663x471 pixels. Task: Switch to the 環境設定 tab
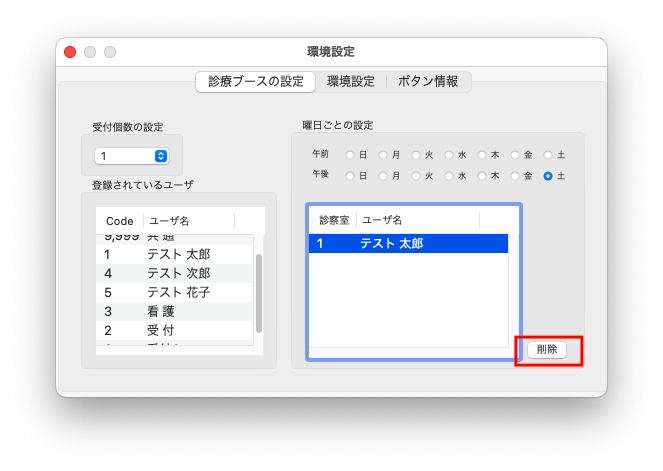point(350,82)
